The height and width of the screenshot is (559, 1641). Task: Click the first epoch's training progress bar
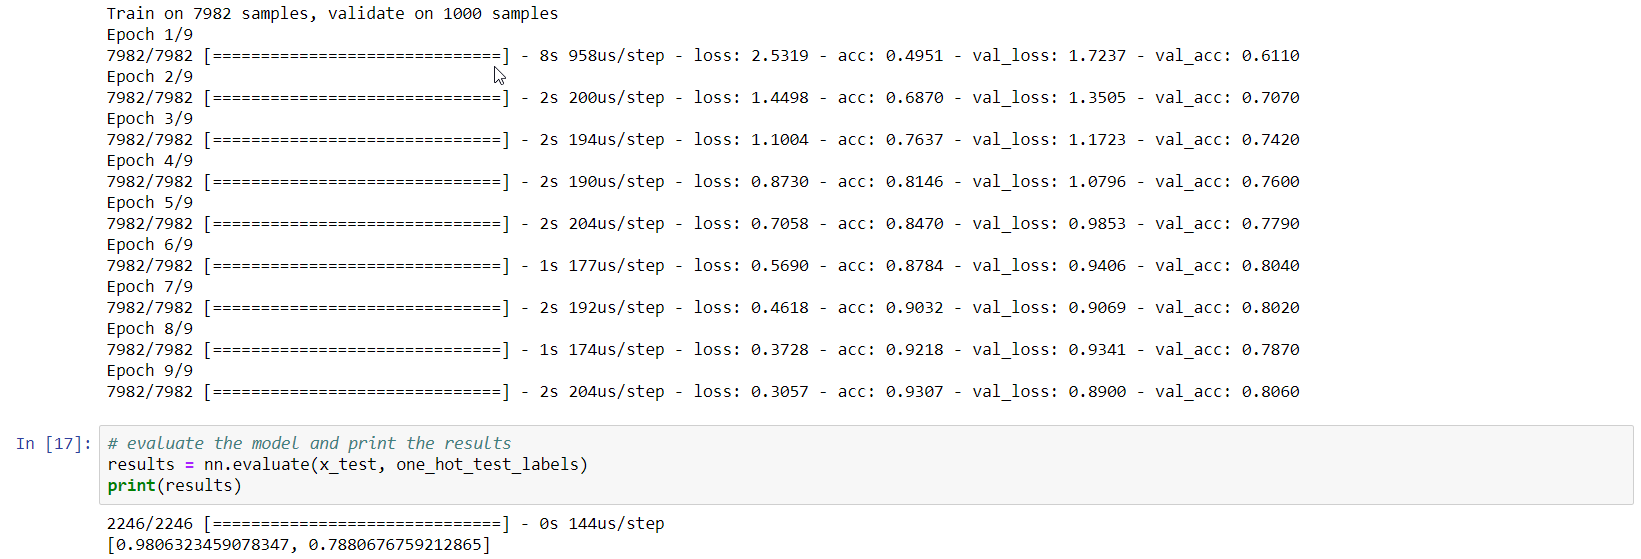tap(356, 56)
